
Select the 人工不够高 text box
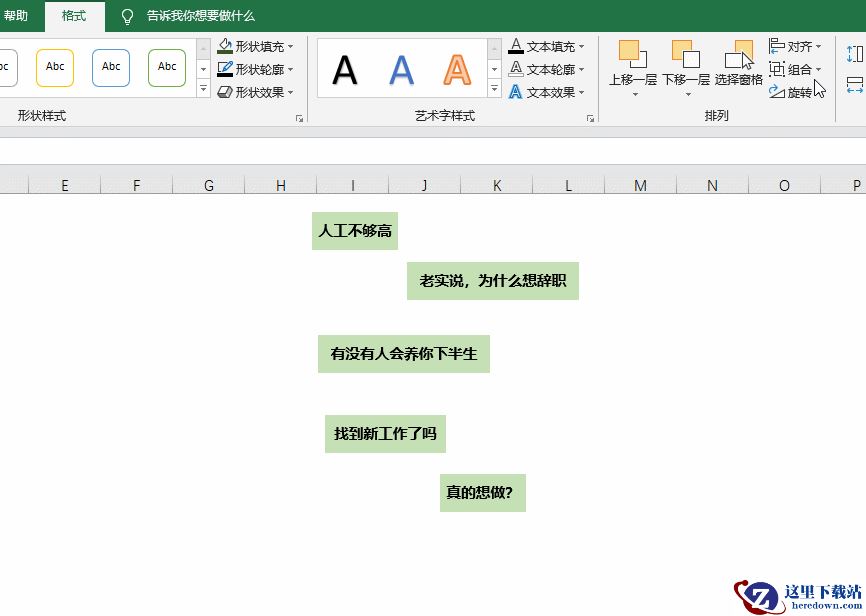[x=355, y=231]
